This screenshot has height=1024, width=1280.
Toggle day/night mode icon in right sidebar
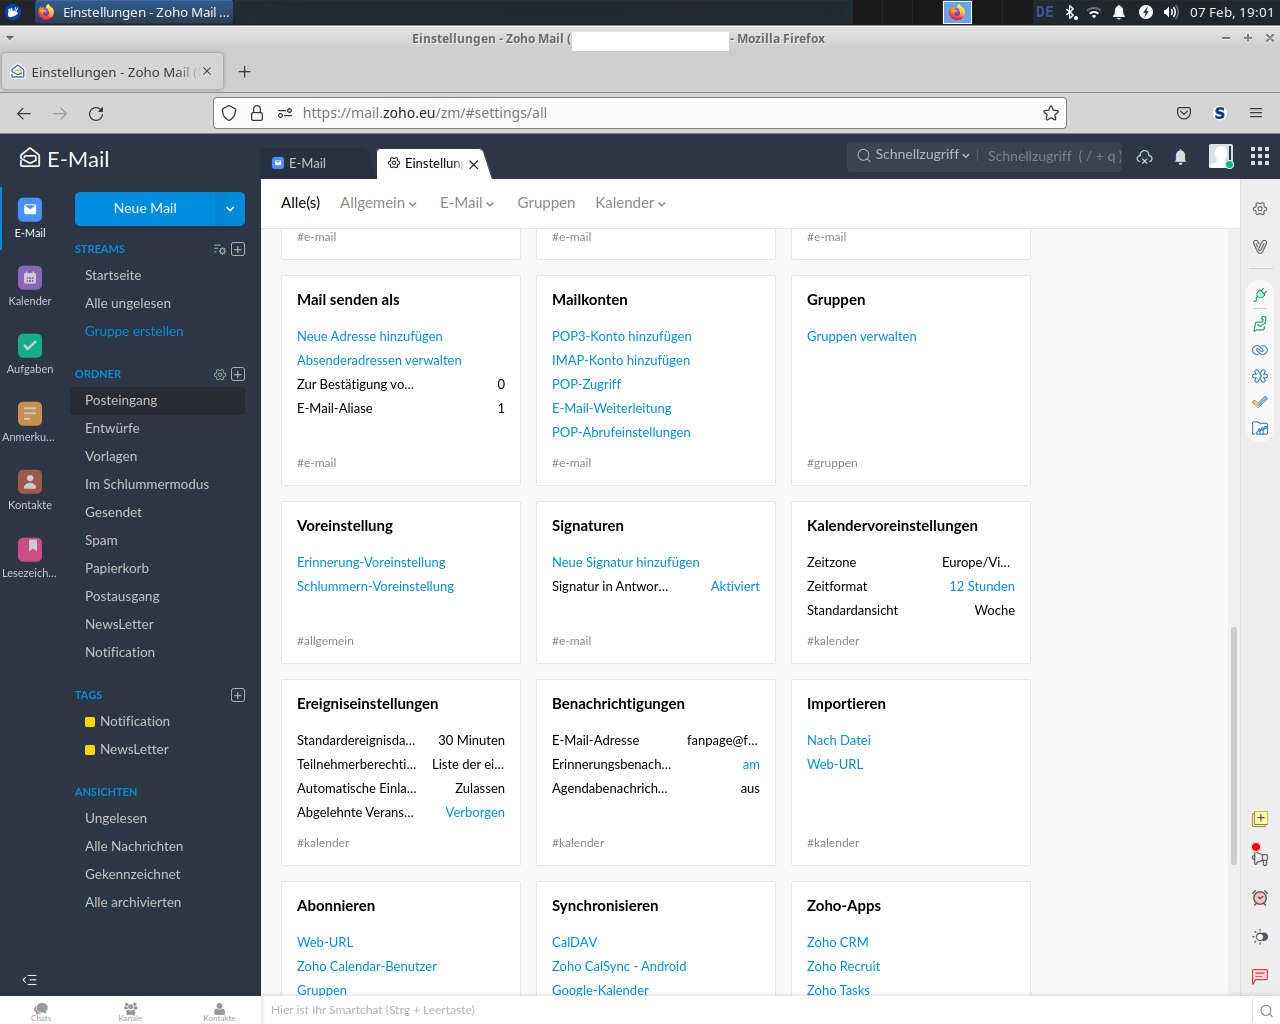coord(1260,937)
